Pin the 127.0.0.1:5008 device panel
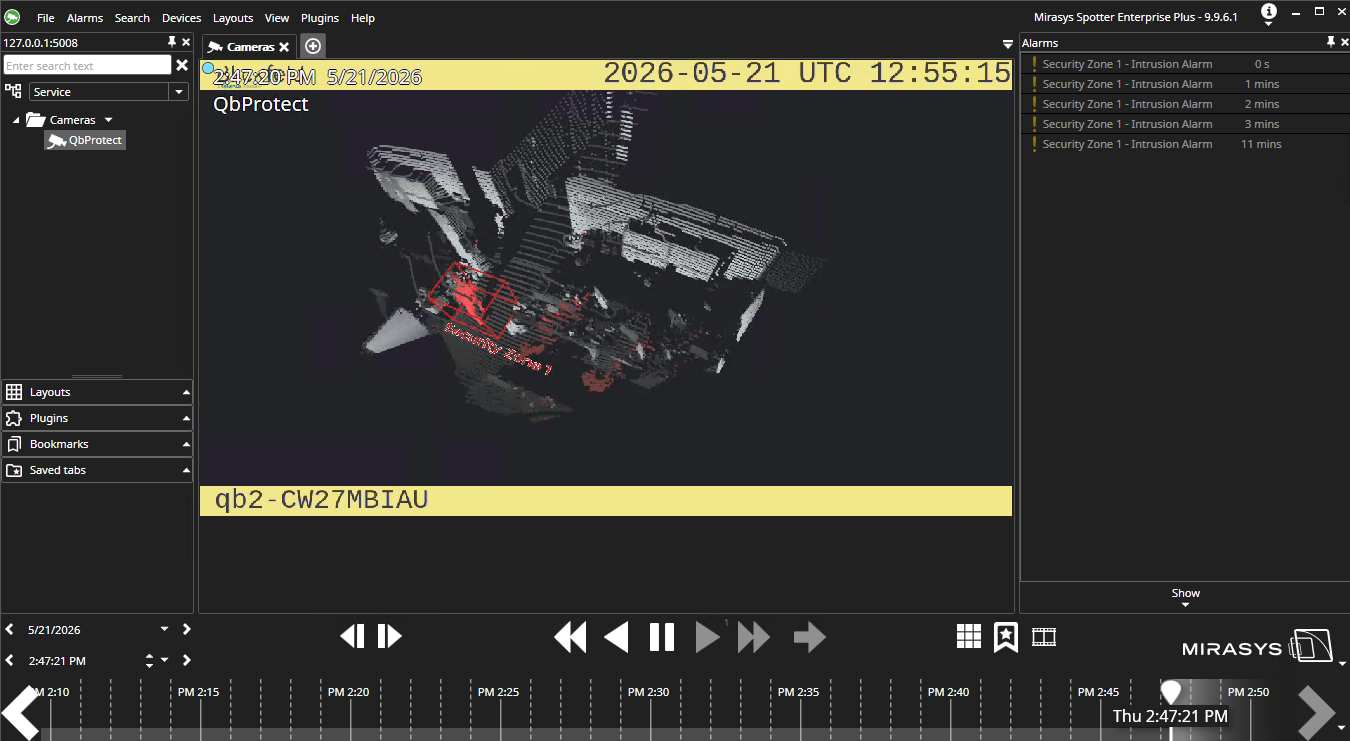1350x741 pixels. [x=172, y=42]
